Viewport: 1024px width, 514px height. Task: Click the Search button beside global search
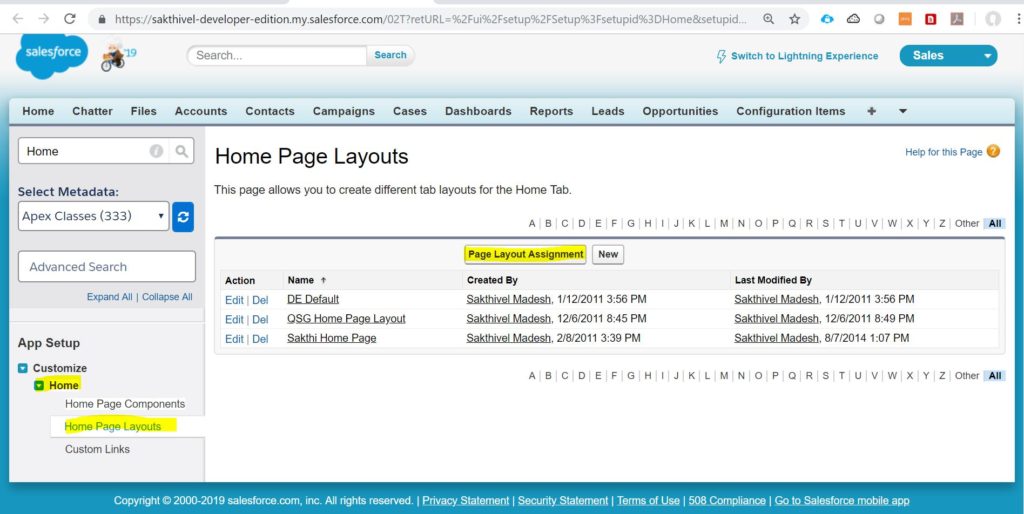[390, 56]
